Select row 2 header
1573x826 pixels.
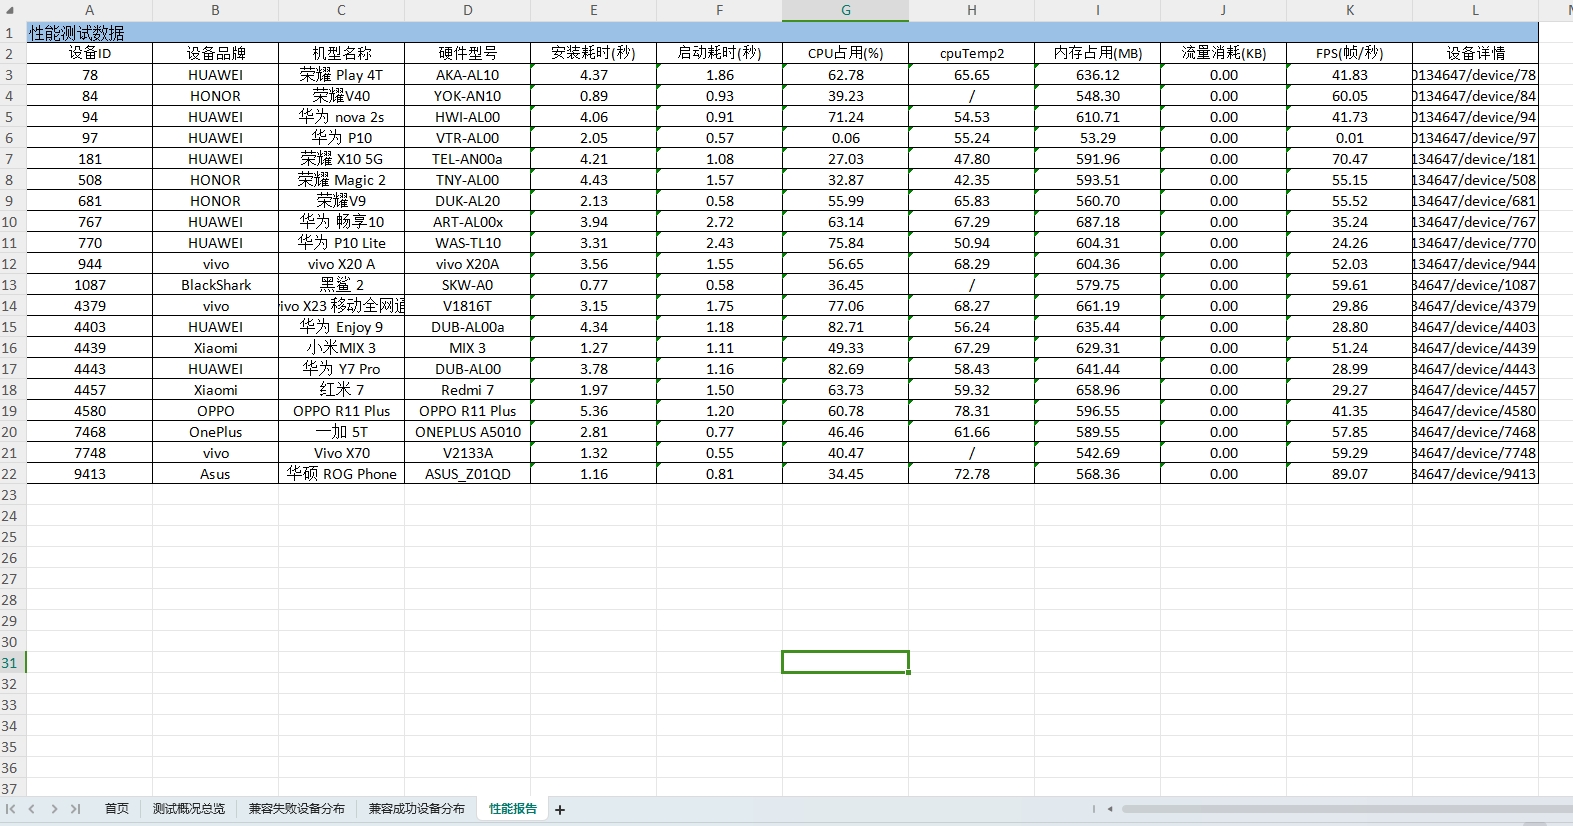pyautogui.click(x=12, y=54)
